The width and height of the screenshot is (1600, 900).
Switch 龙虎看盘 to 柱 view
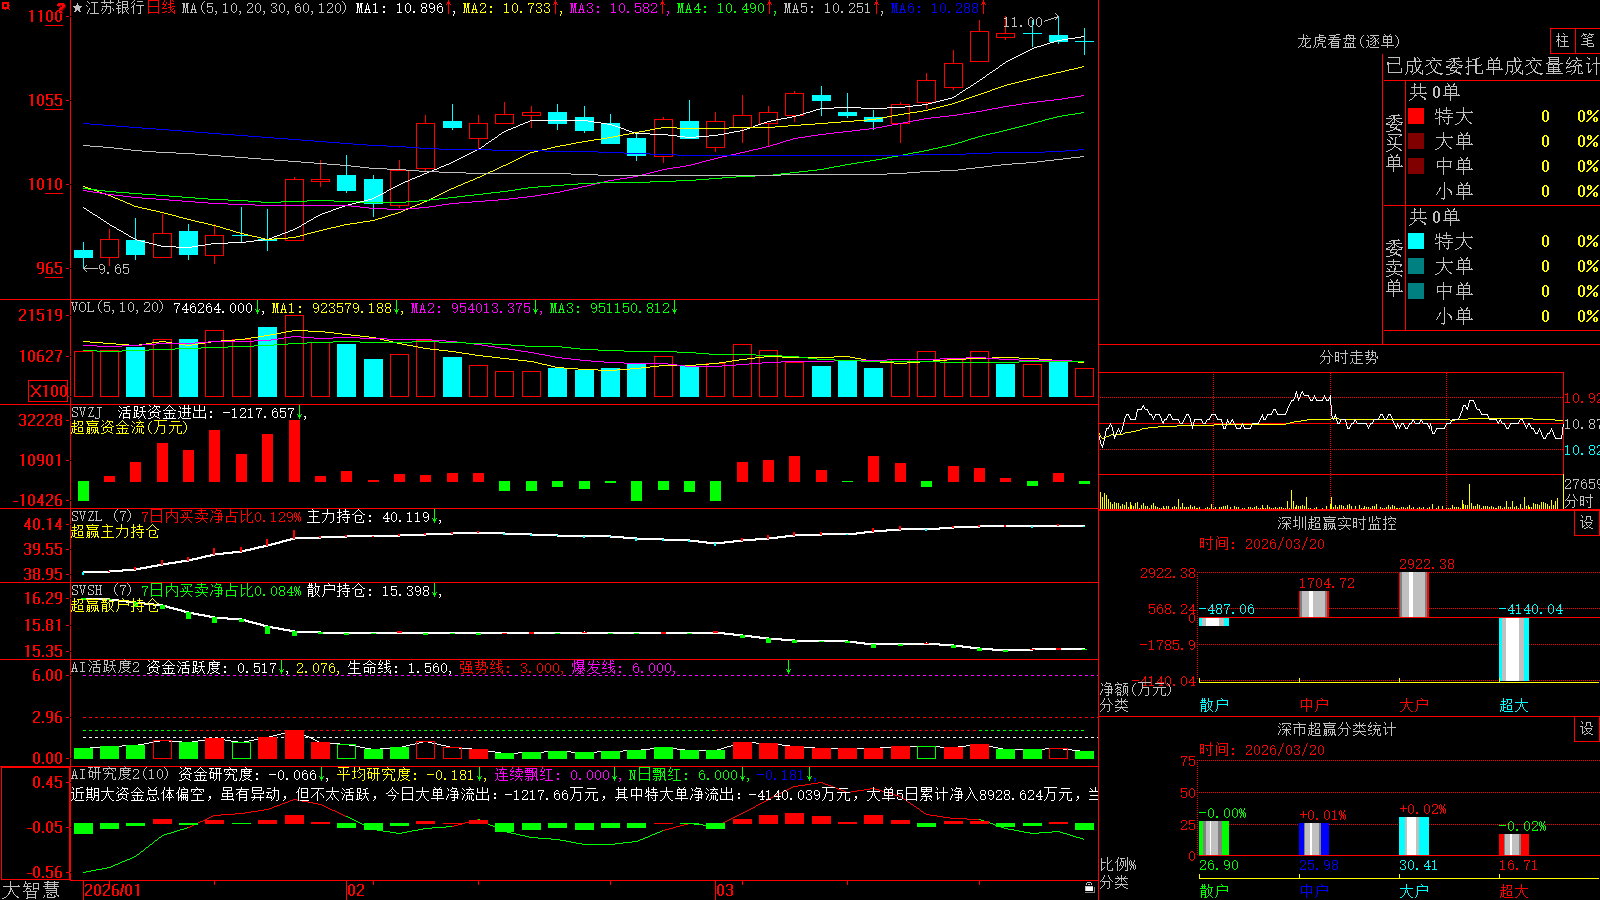coord(1562,40)
